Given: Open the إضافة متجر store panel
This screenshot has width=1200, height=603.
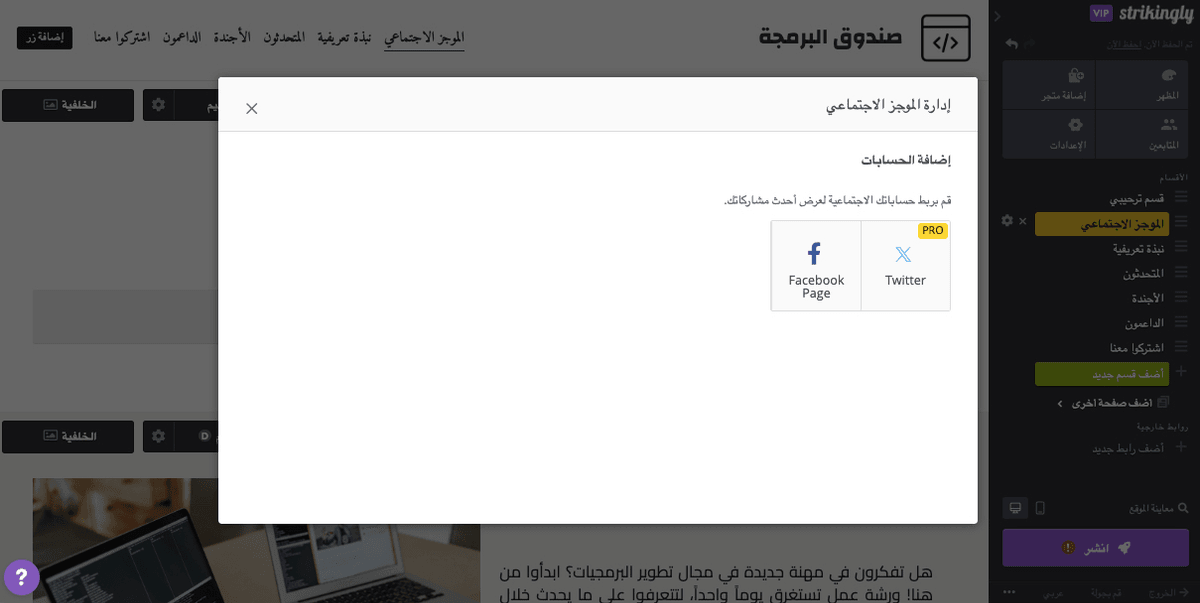Looking at the screenshot, I should [1049, 84].
